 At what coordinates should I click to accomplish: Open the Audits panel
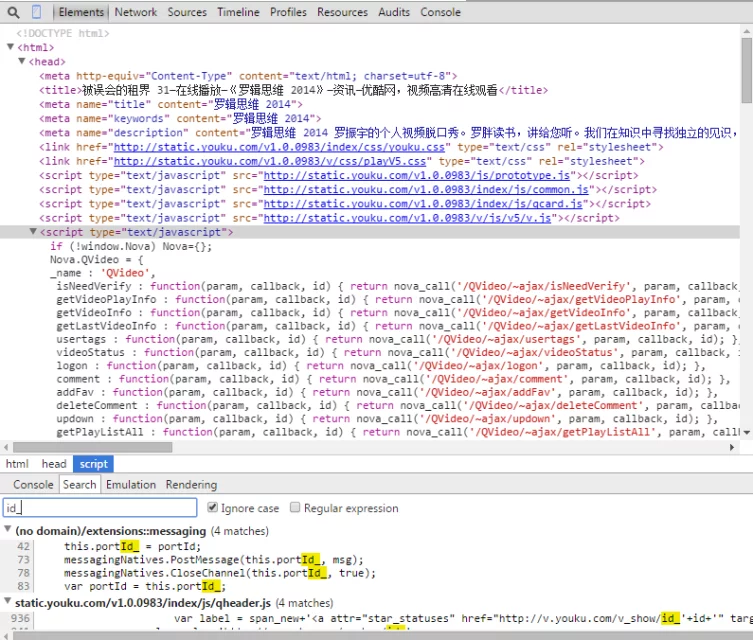point(394,12)
